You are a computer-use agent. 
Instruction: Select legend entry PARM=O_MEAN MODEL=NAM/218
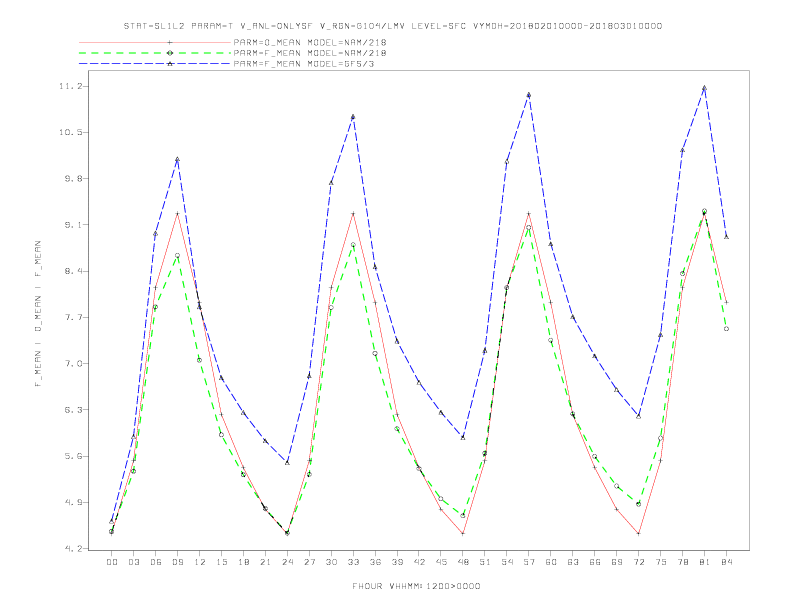[x=310, y=42]
